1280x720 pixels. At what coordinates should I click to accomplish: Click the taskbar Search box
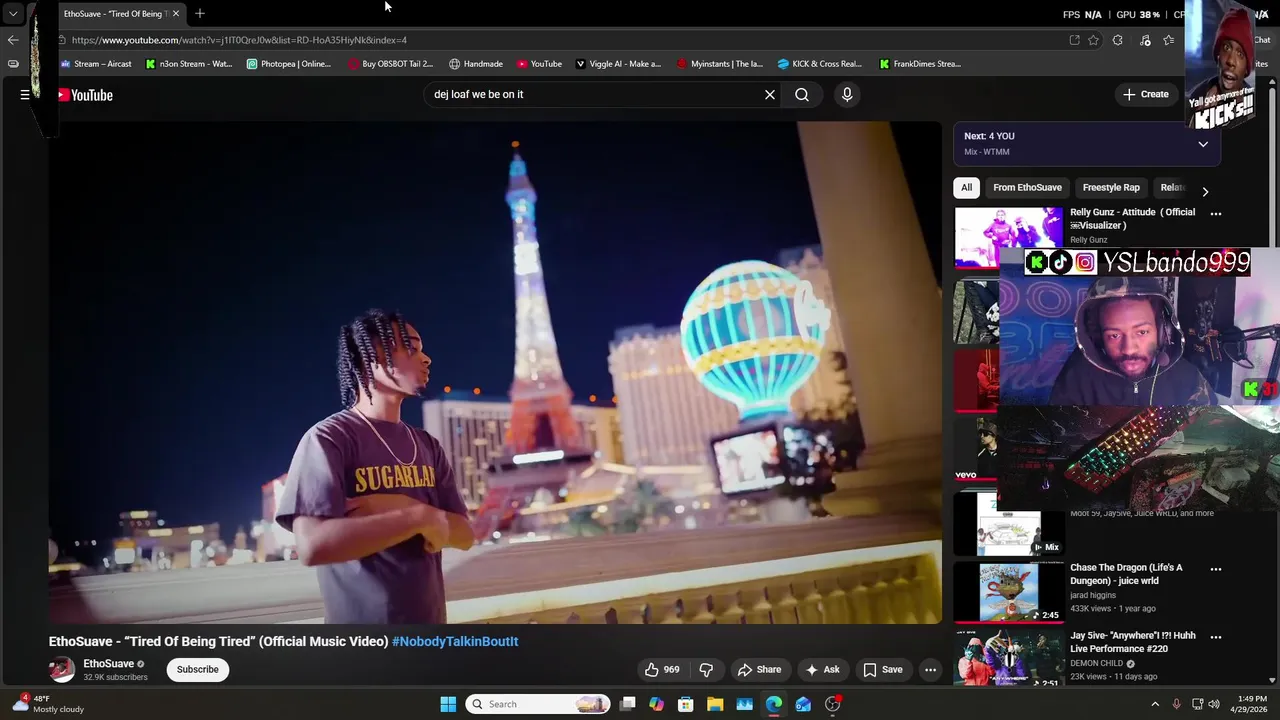[x=539, y=704]
